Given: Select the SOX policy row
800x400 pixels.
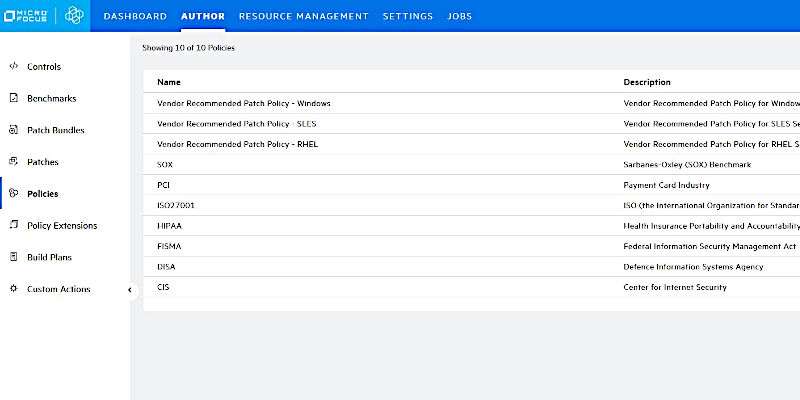Looking at the screenshot, I should [471, 164].
